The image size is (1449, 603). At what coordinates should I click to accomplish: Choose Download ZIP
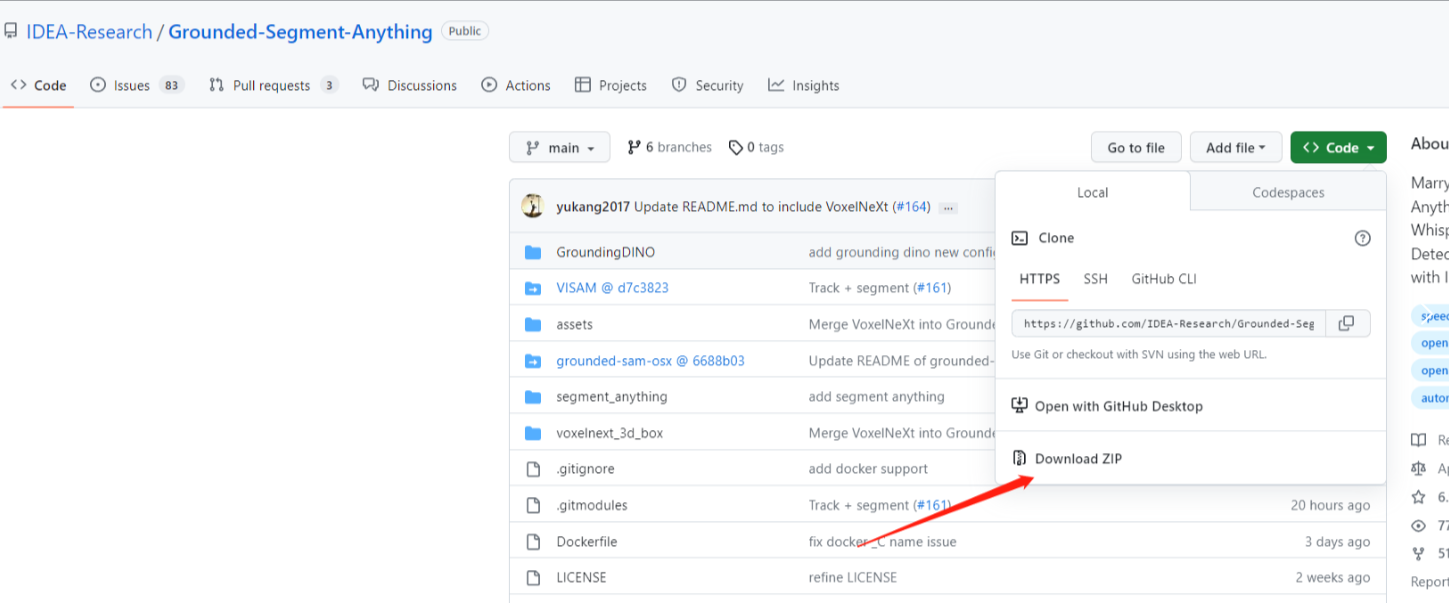pos(1067,459)
